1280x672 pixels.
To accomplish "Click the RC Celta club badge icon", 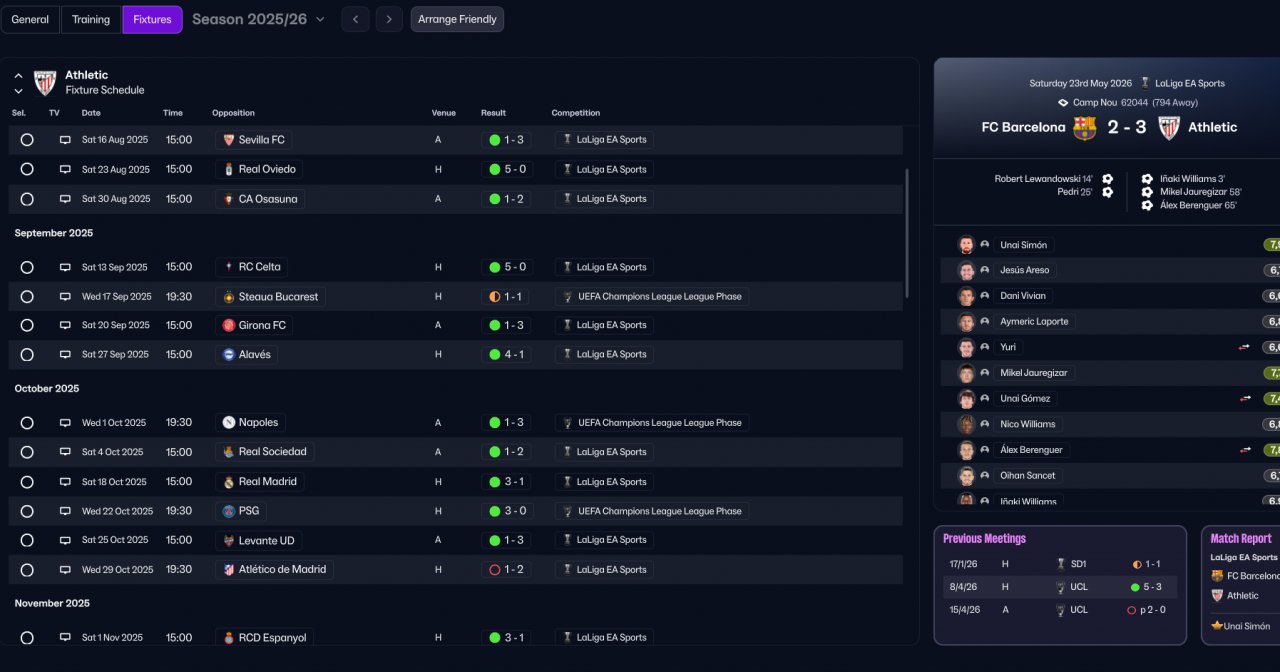I will point(229,267).
